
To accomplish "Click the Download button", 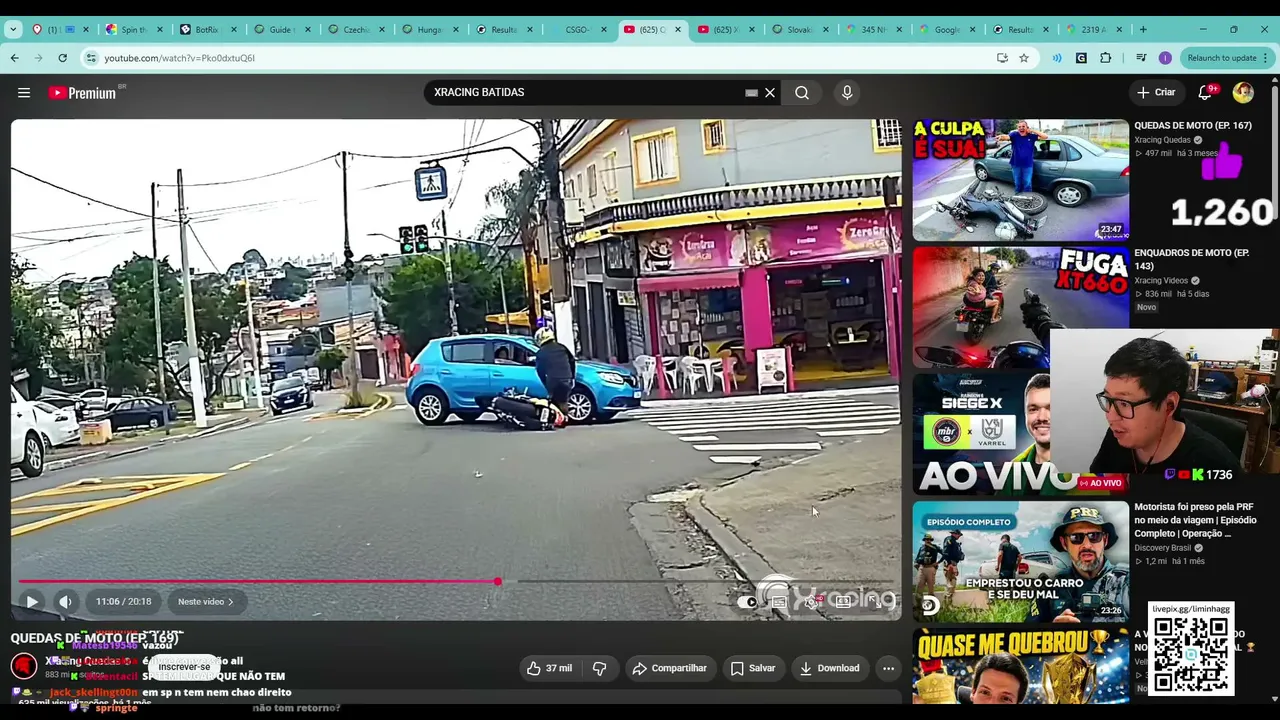I will 830,668.
